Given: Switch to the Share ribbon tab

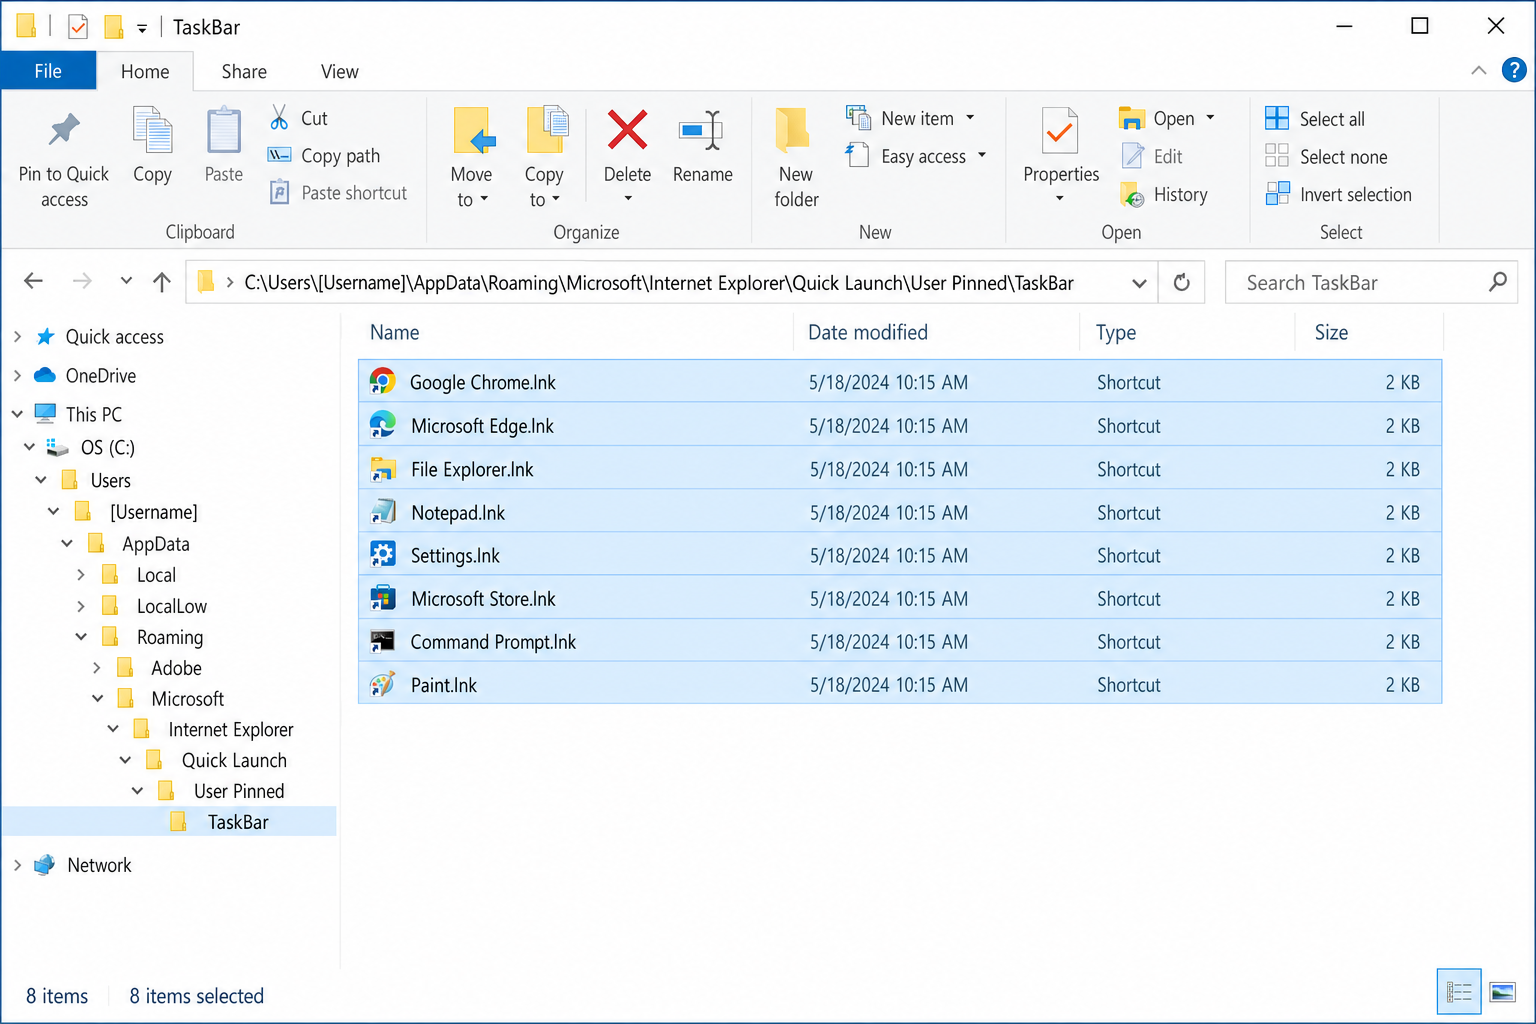Looking at the screenshot, I should point(244,71).
